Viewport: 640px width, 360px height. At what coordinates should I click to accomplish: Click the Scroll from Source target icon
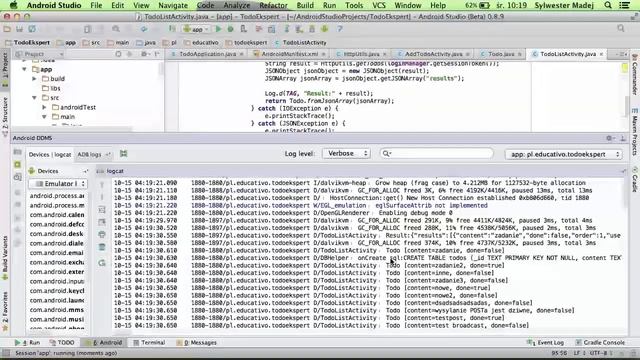tap(118, 54)
